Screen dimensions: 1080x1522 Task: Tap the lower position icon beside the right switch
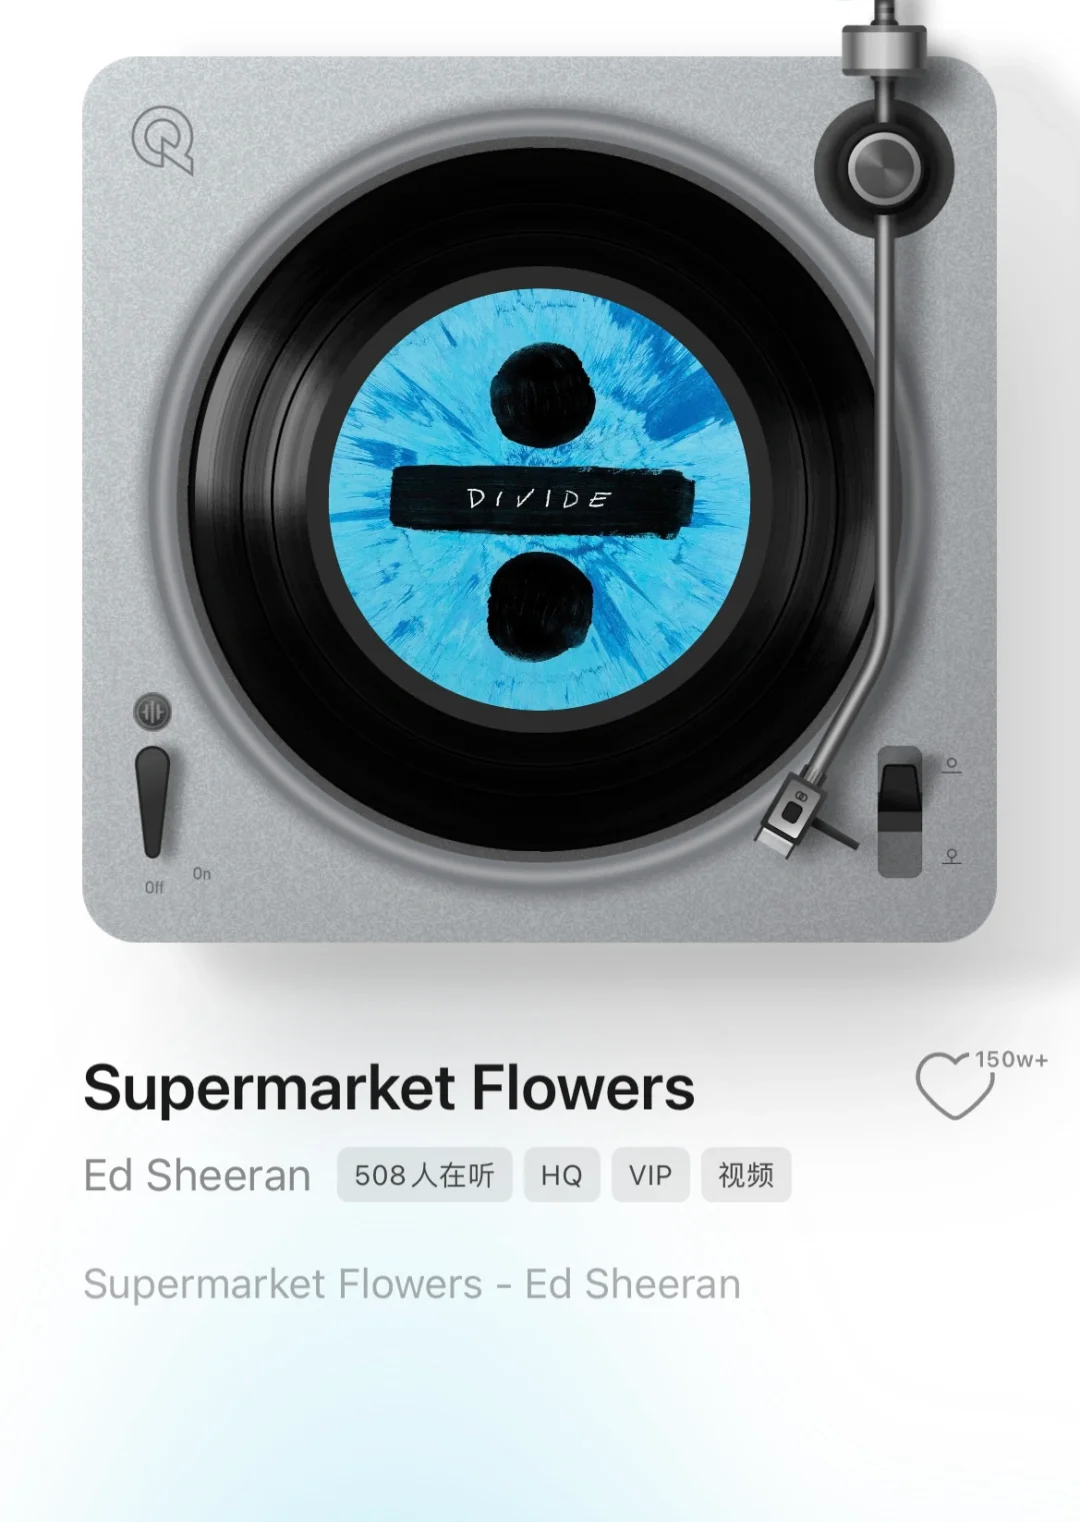[951, 856]
